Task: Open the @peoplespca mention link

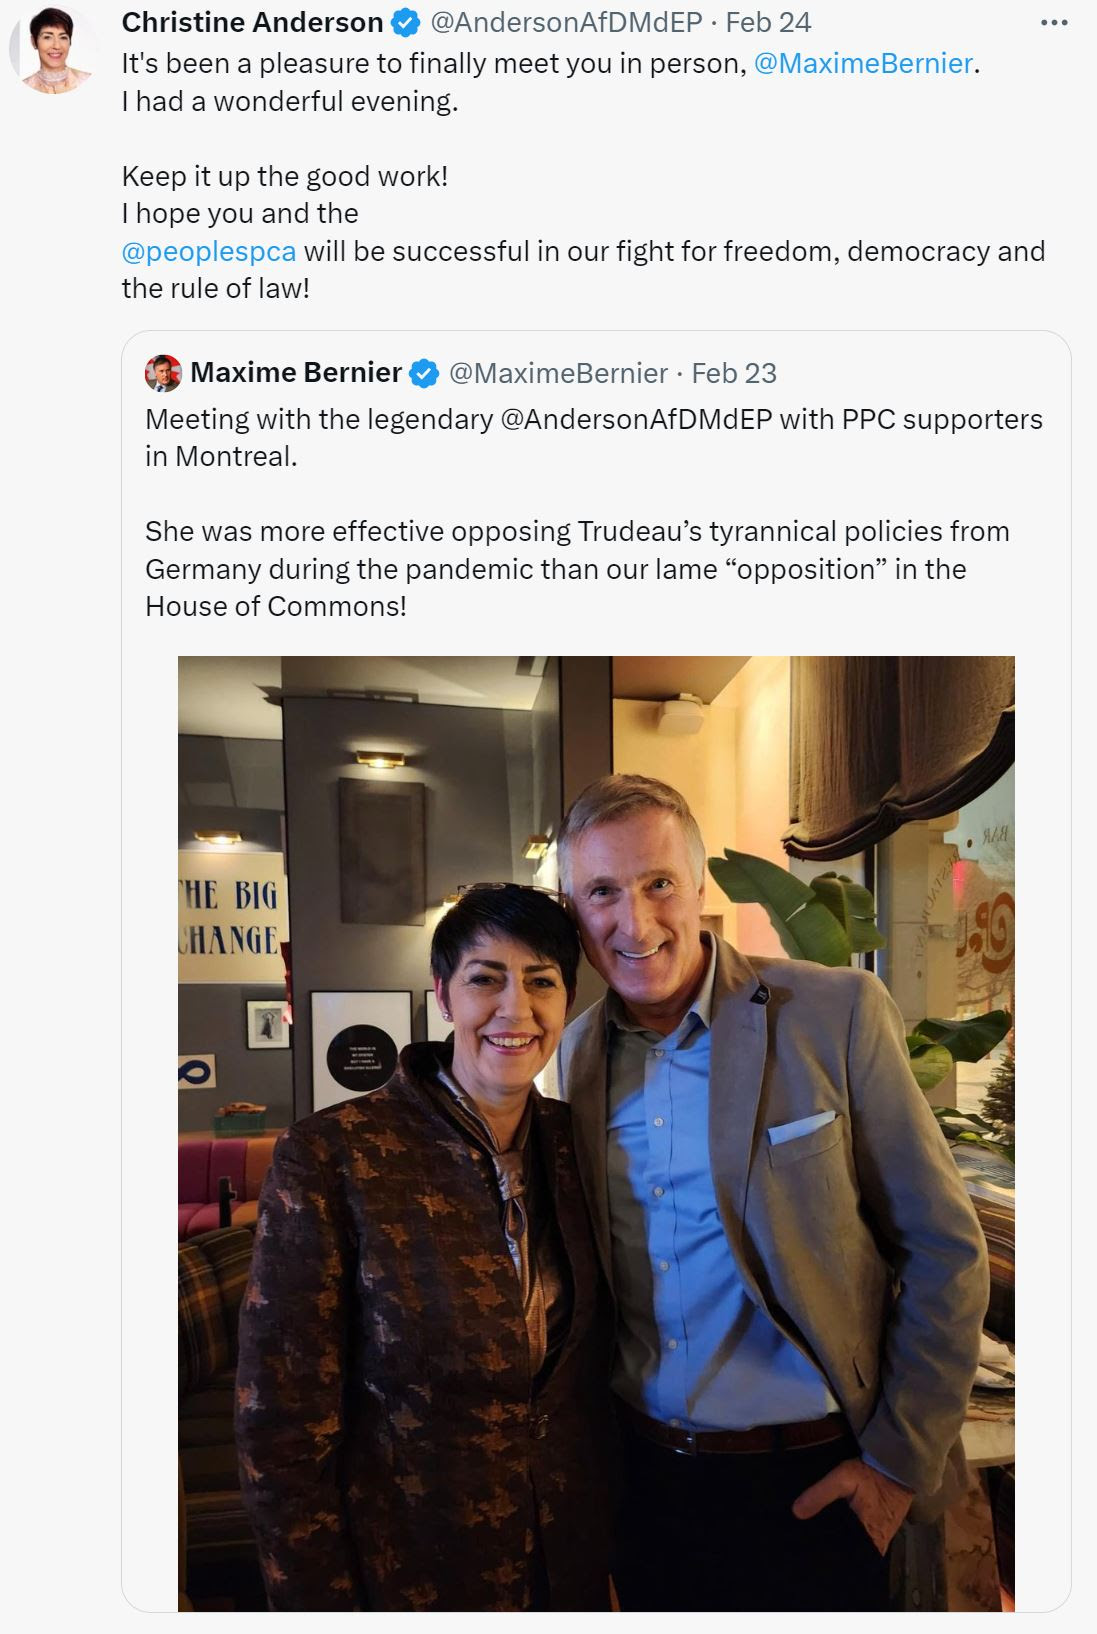Action: (209, 251)
